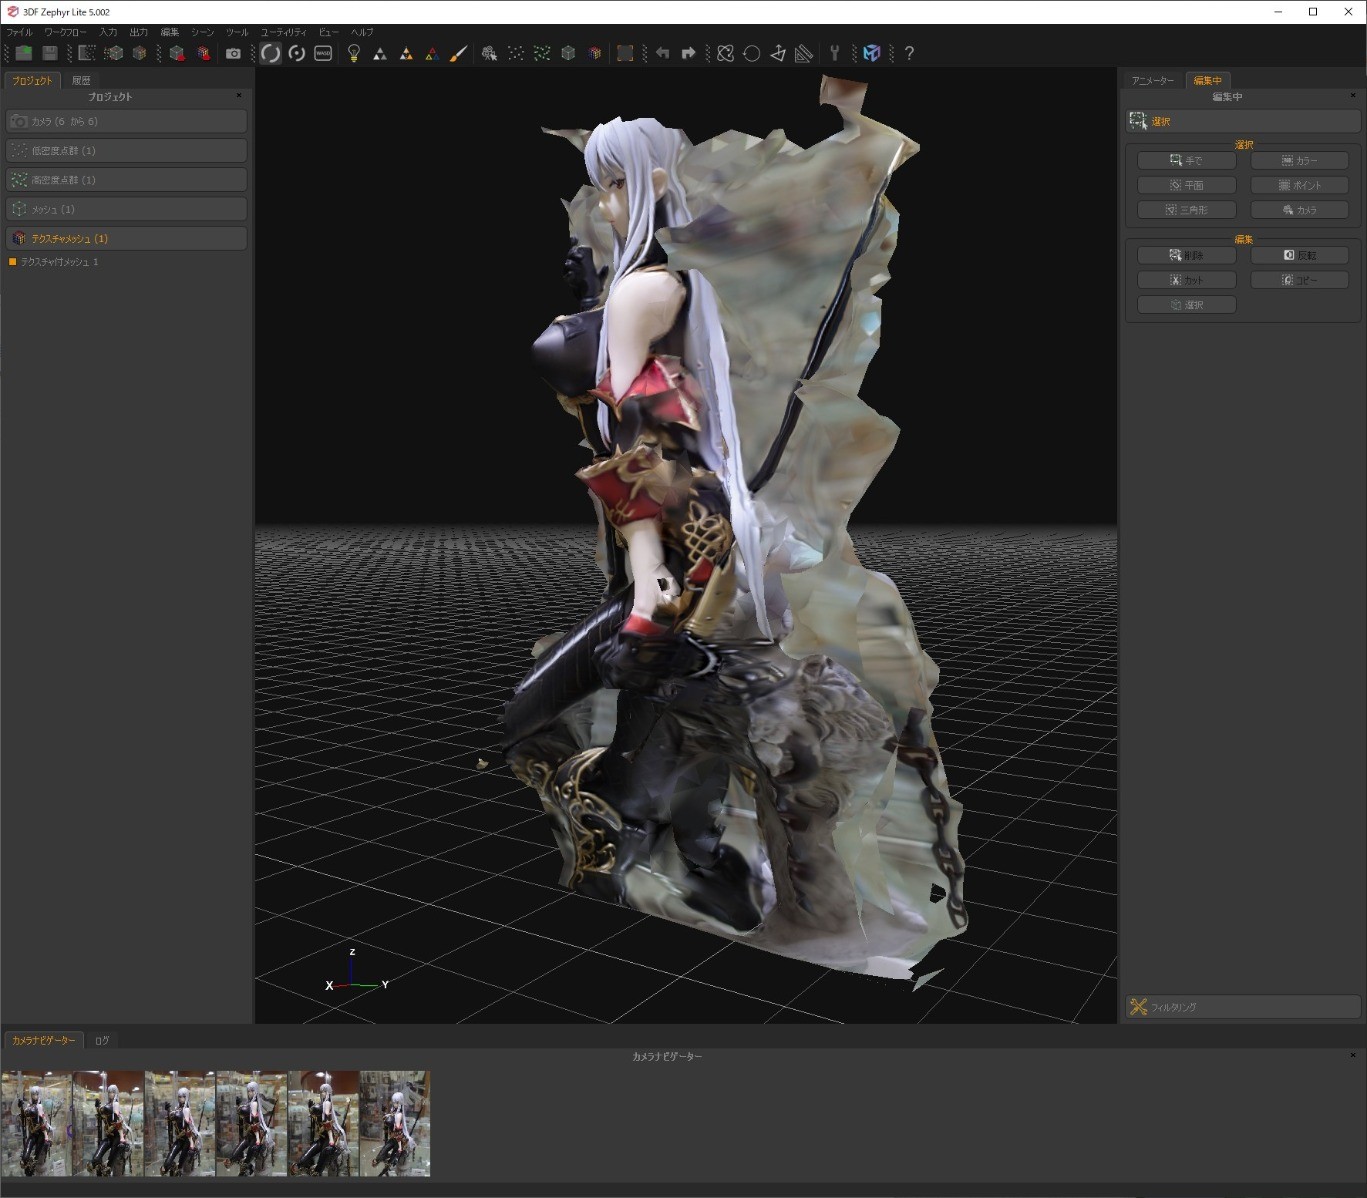Close the プロジェクト panel
This screenshot has width=1367, height=1198.
tap(239, 96)
